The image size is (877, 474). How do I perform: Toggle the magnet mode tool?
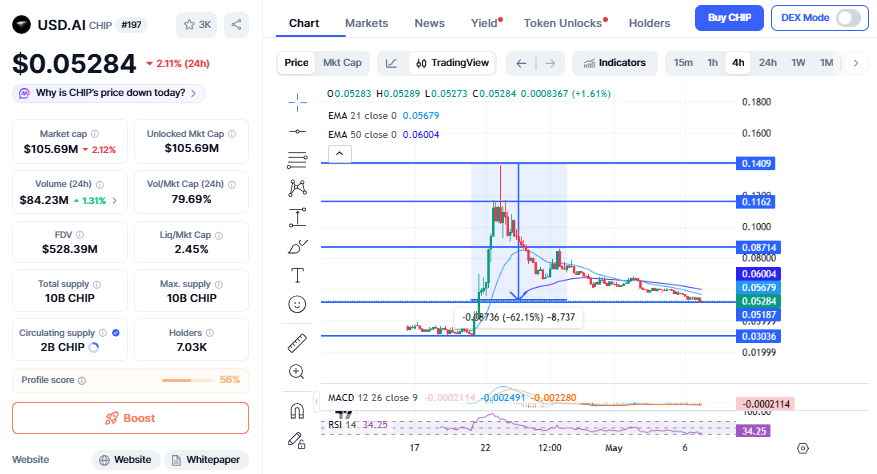(x=297, y=411)
